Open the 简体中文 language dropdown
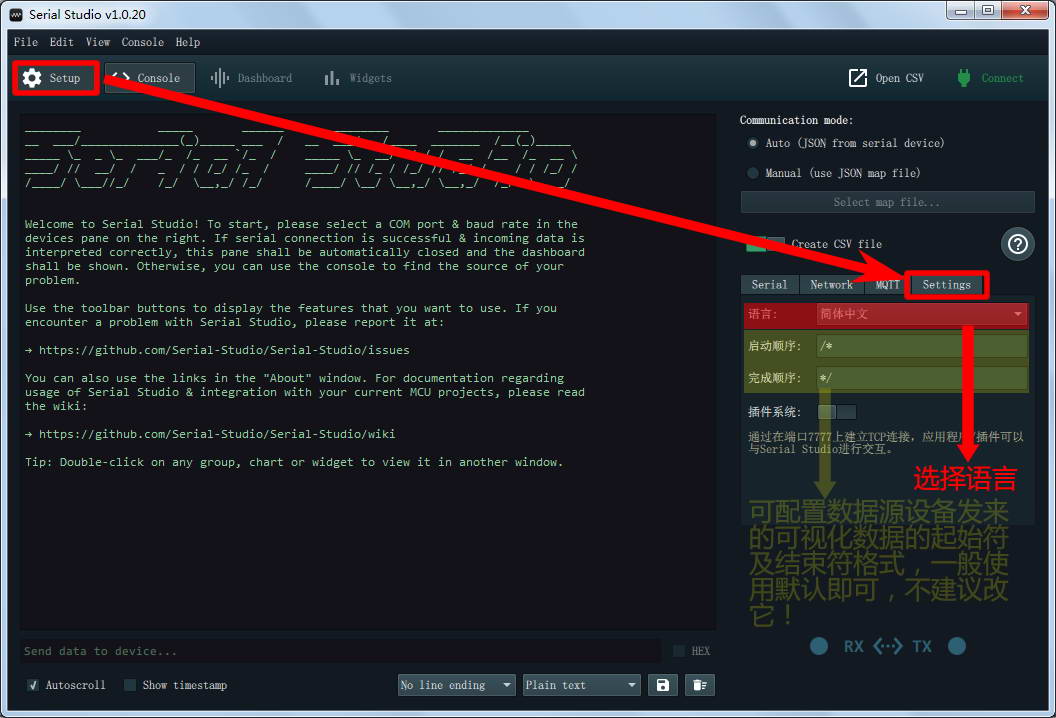 [x=922, y=314]
